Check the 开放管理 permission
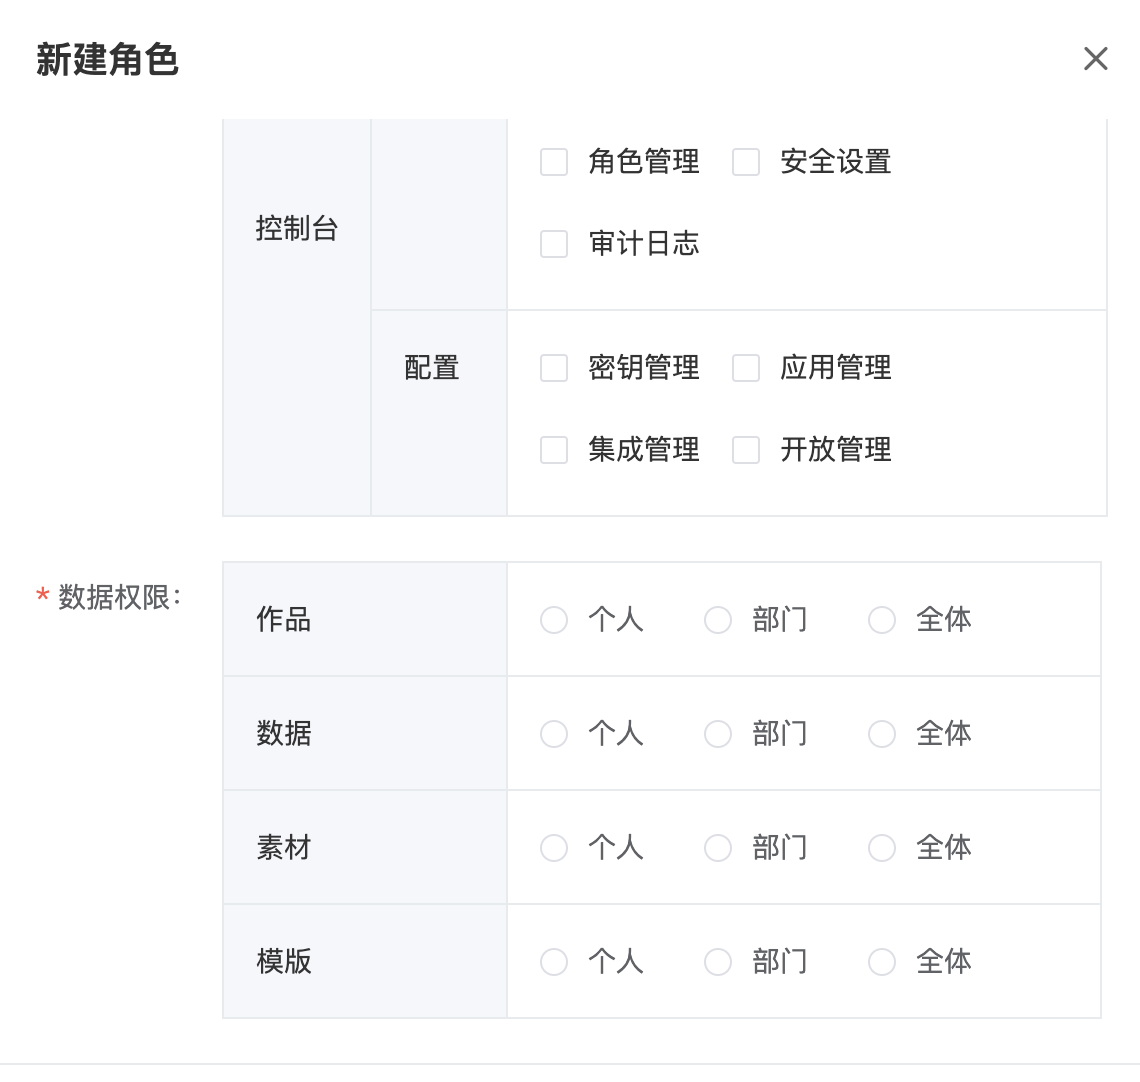 pyautogui.click(x=746, y=450)
